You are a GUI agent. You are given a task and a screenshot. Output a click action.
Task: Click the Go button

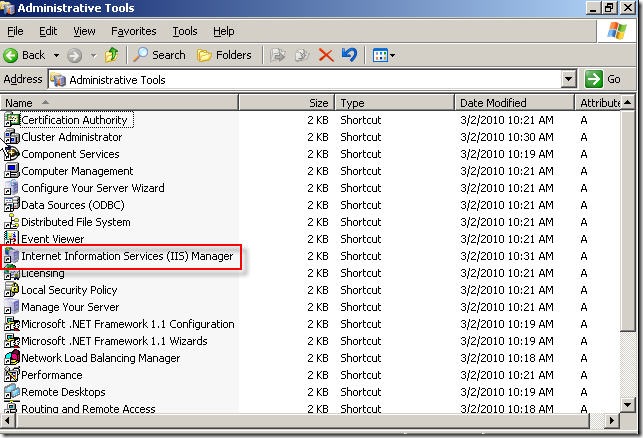(x=603, y=79)
